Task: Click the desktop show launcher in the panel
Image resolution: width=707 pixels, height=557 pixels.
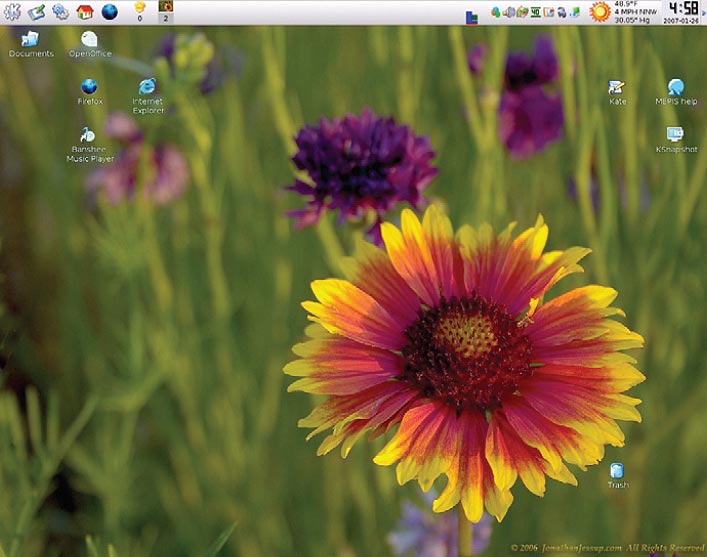Action: [x=37, y=12]
